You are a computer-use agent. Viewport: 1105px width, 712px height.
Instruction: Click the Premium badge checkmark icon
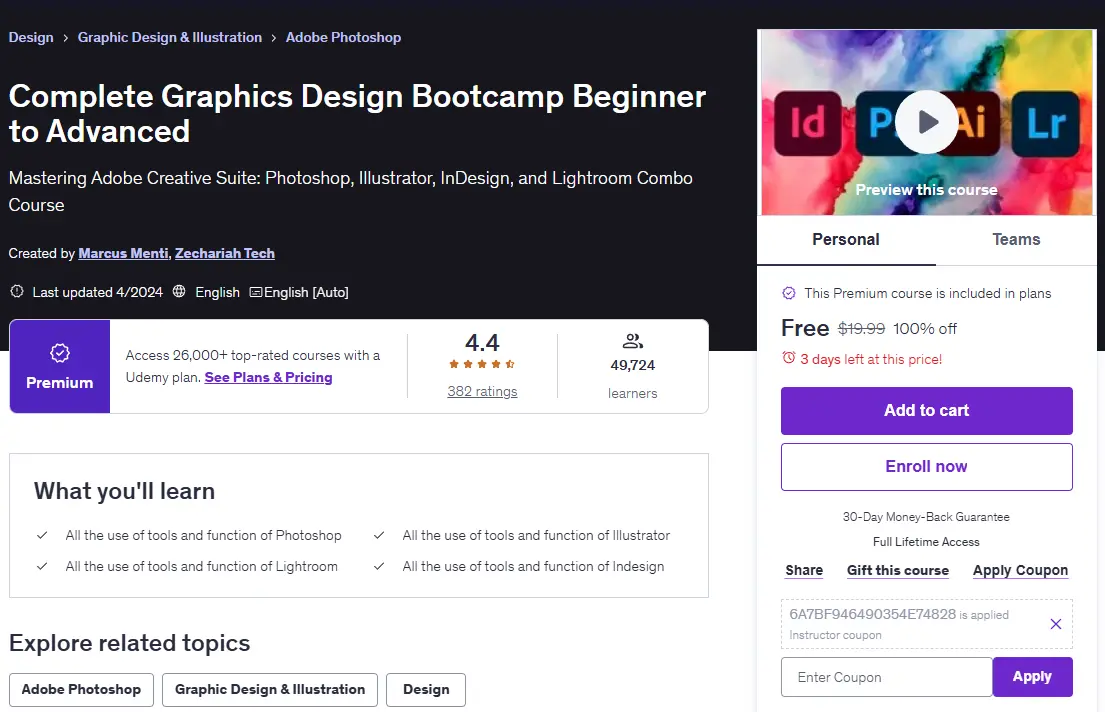tap(60, 352)
